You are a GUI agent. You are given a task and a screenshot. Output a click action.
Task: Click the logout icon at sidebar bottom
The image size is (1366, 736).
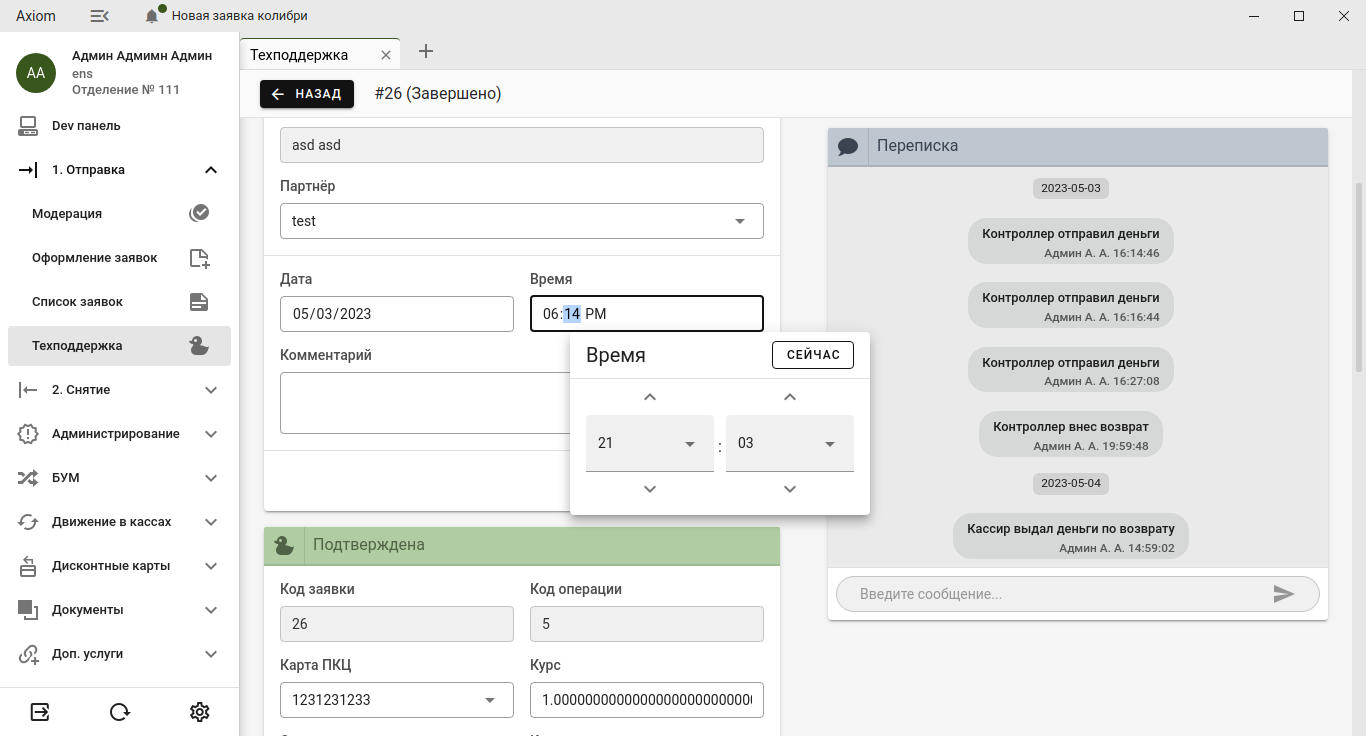click(40, 712)
